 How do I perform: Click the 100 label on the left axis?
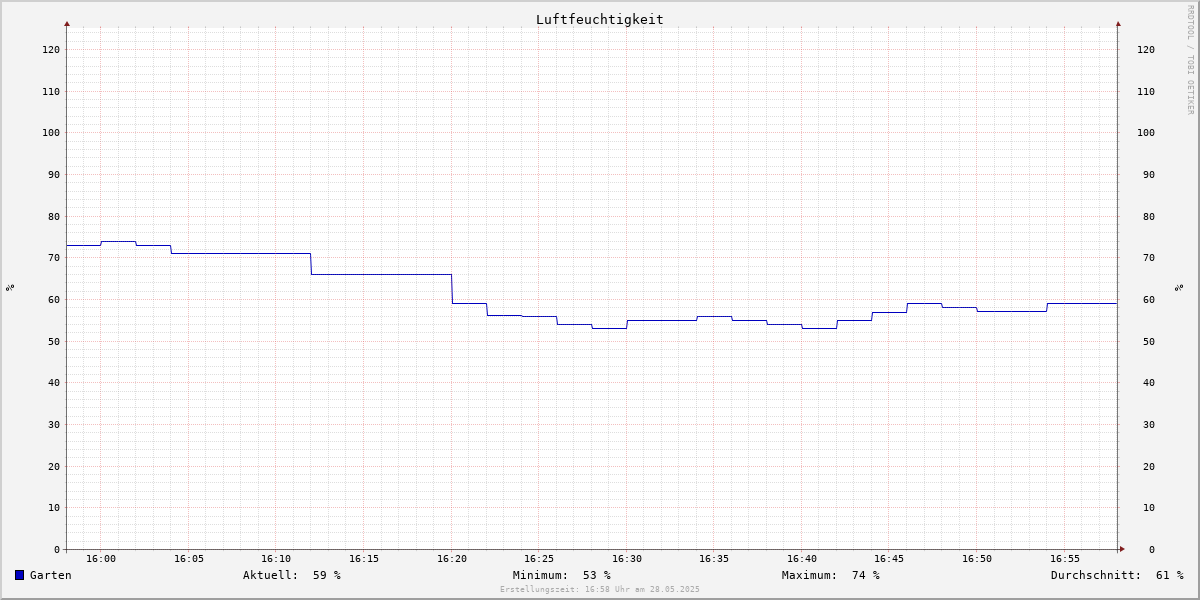(51, 133)
